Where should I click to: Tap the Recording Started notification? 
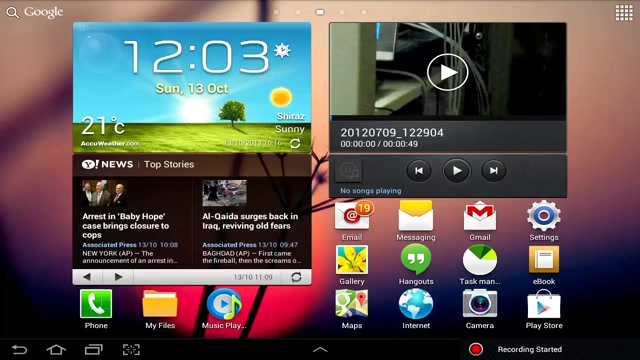[529, 349]
